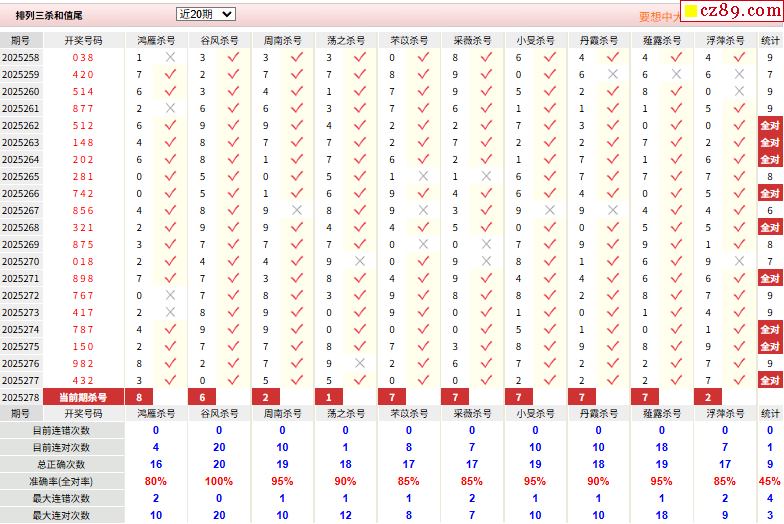Screen dimensions: 784x524
Task: Click the red 8 current kill number for 鸿雁
Action: pyautogui.click(x=139, y=398)
